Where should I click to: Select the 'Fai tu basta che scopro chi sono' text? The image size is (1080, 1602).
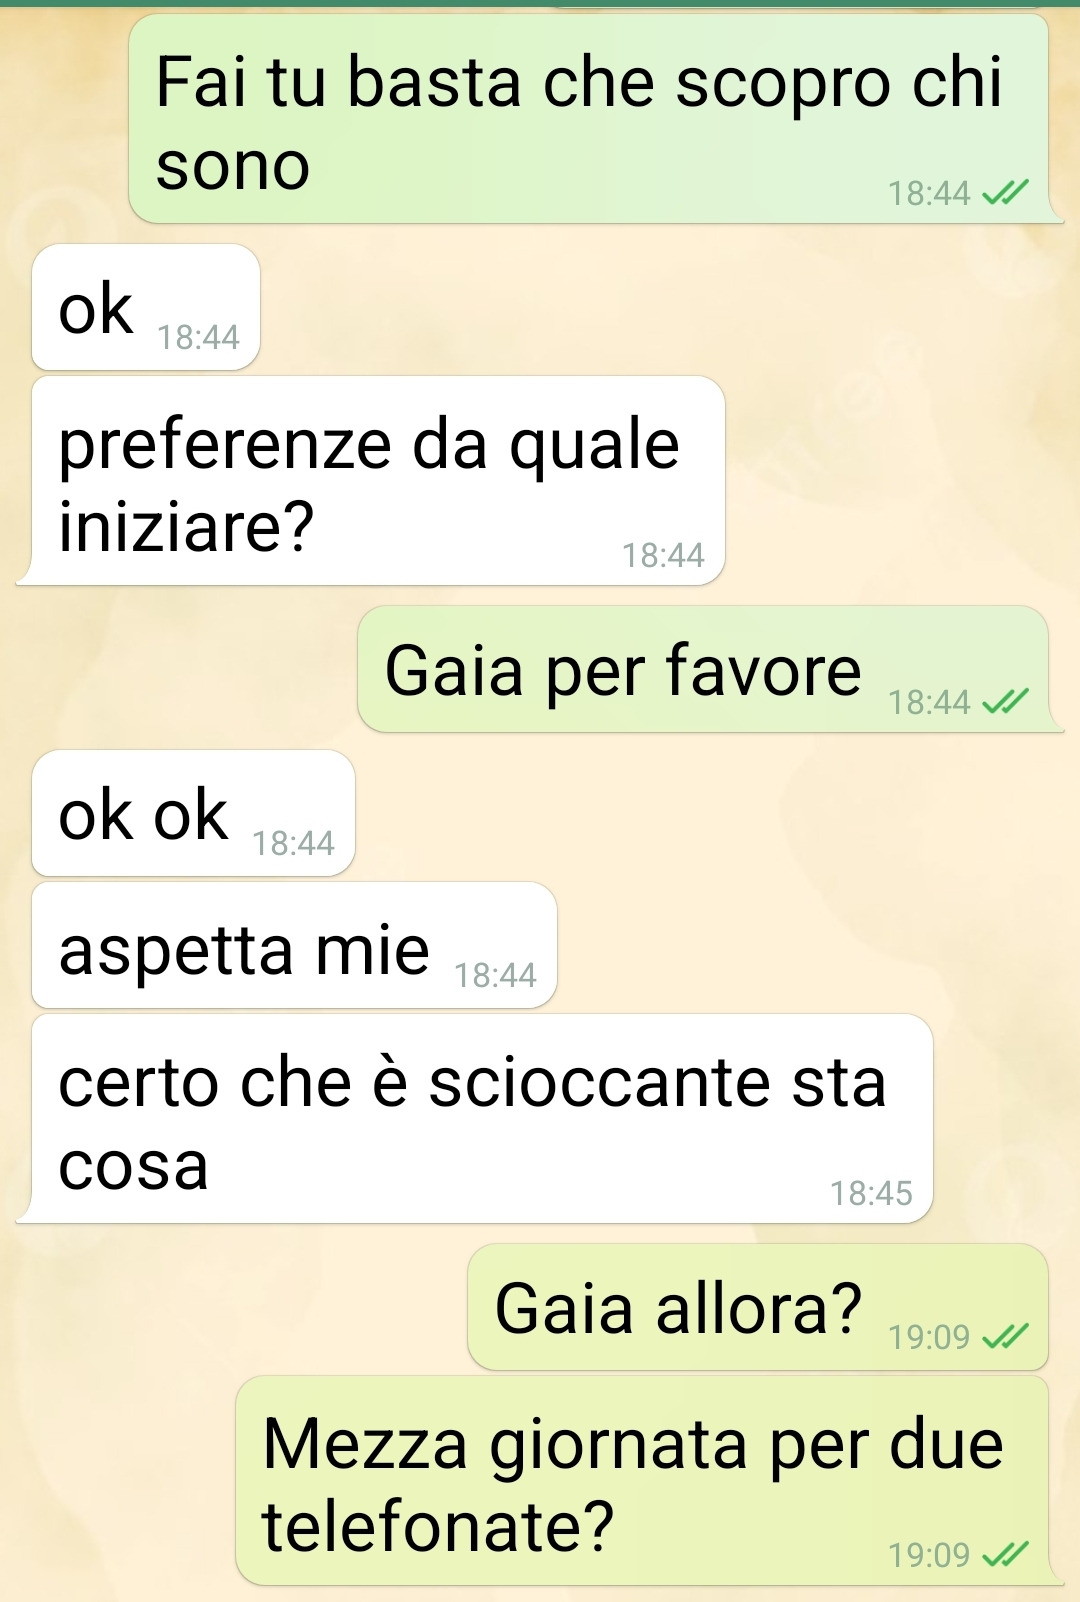pyautogui.click(x=578, y=122)
